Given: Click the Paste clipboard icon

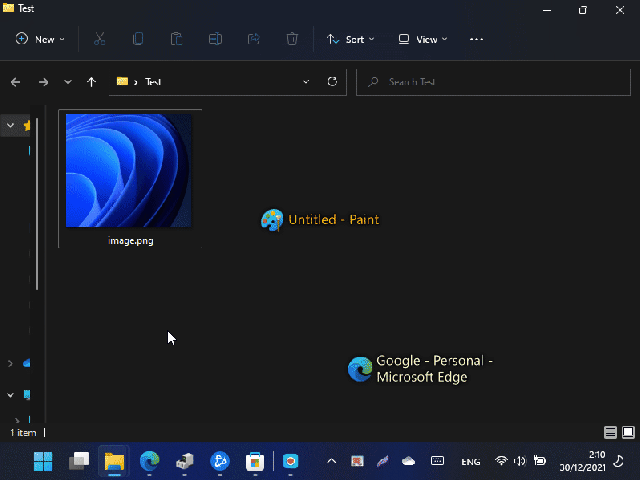Looking at the screenshot, I should pyautogui.click(x=176, y=39).
